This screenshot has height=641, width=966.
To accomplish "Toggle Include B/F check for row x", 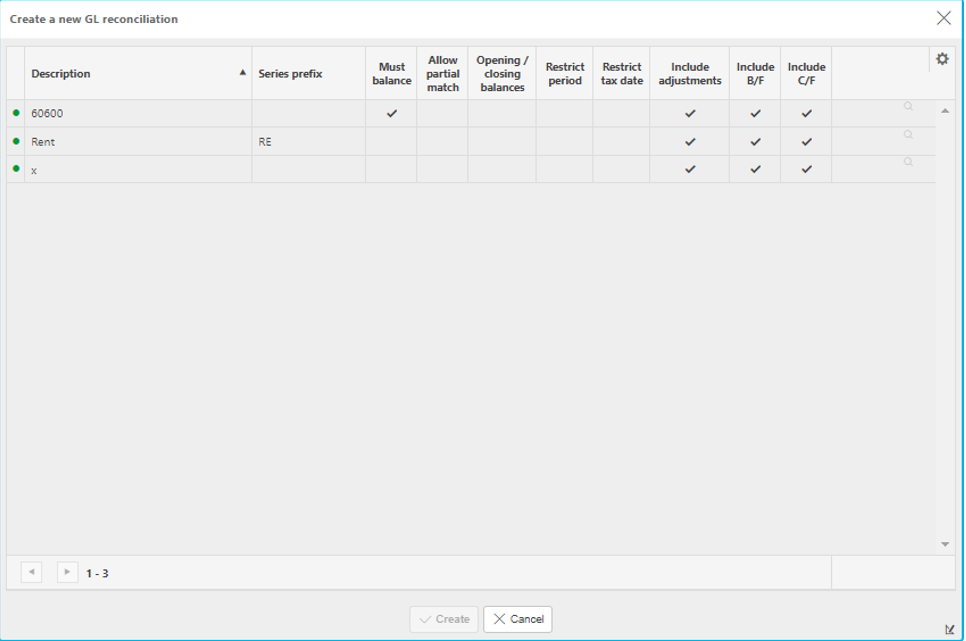I will pos(755,169).
